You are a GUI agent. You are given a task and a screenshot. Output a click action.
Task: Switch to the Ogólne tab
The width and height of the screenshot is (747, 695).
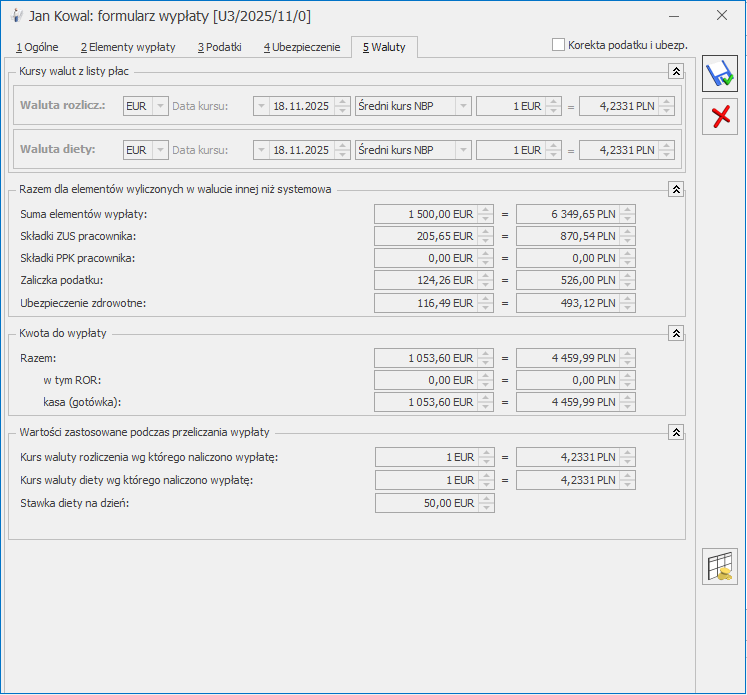tap(37, 47)
